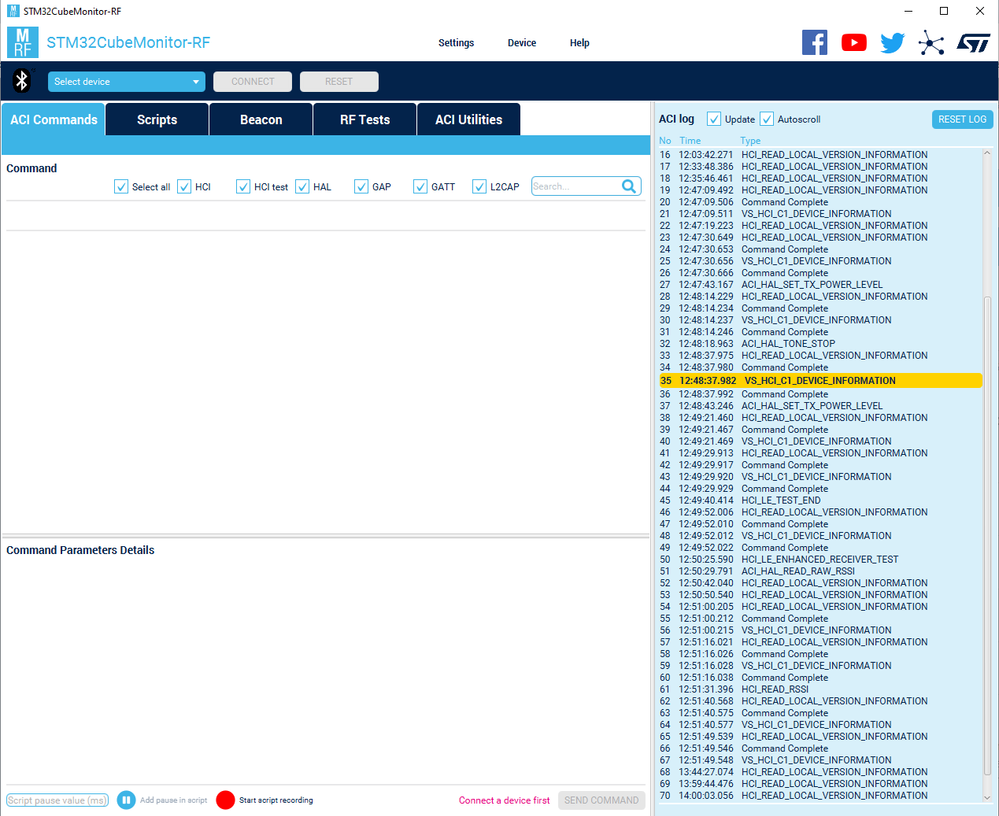Select log entry 61 HCI_READ_RSSI
999x816 pixels.
pyautogui.click(x=821, y=689)
